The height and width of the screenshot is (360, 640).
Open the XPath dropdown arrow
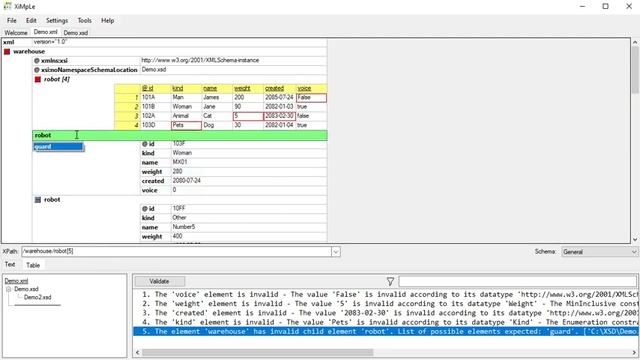click(336, 252)
